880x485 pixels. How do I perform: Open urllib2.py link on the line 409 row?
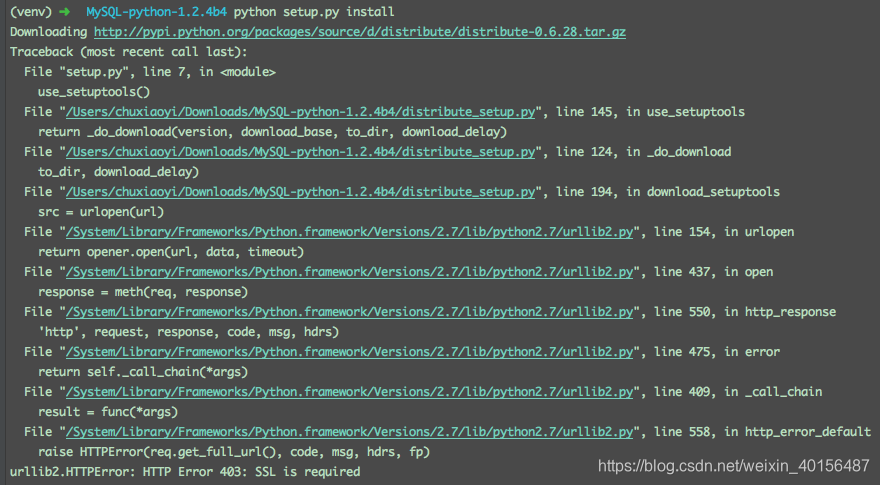(349, 392)
